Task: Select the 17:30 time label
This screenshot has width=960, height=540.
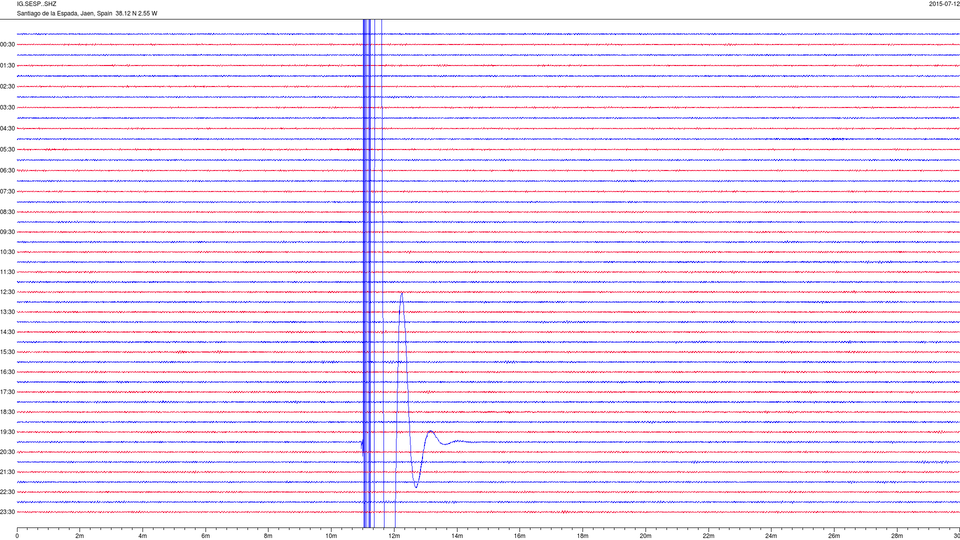Action: click(7, 392)
